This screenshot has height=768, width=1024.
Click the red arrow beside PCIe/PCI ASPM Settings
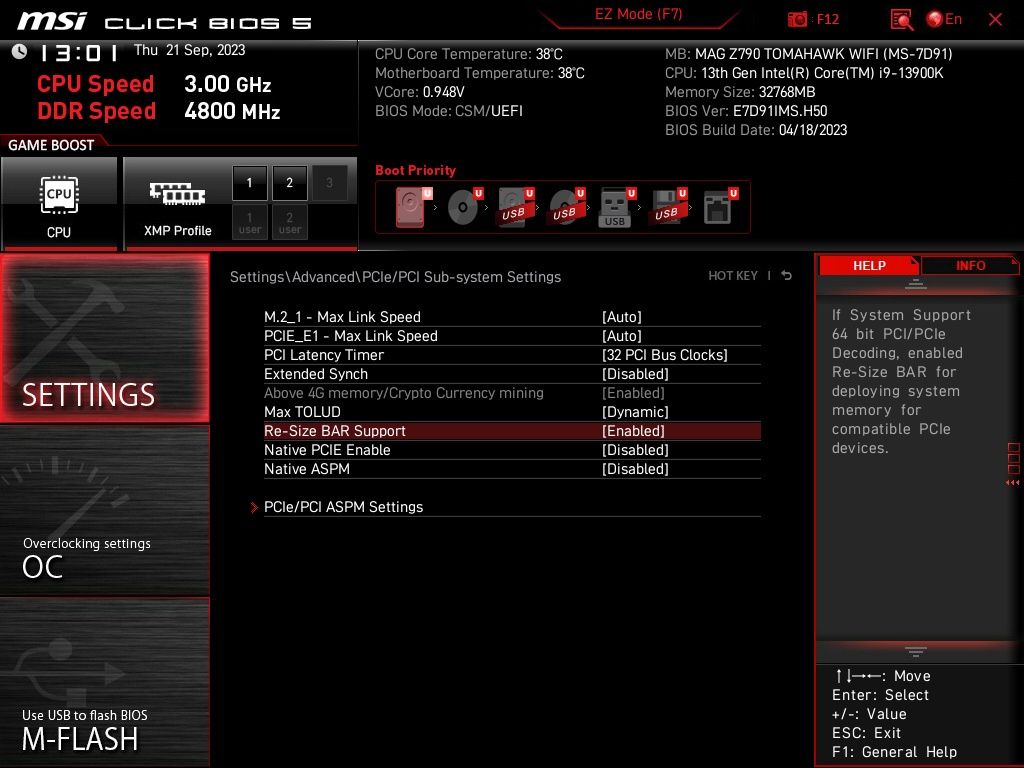254,507
